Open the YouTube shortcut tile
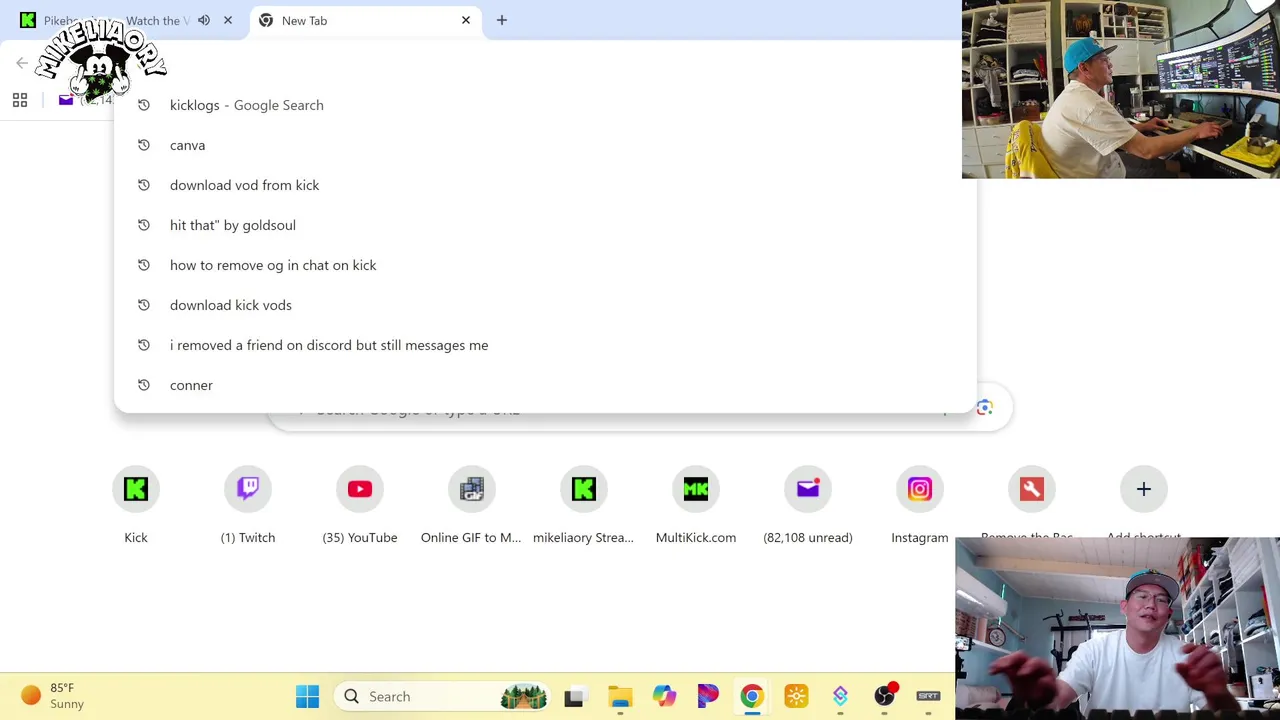The image size is (1280, 720). coord(360,506)
